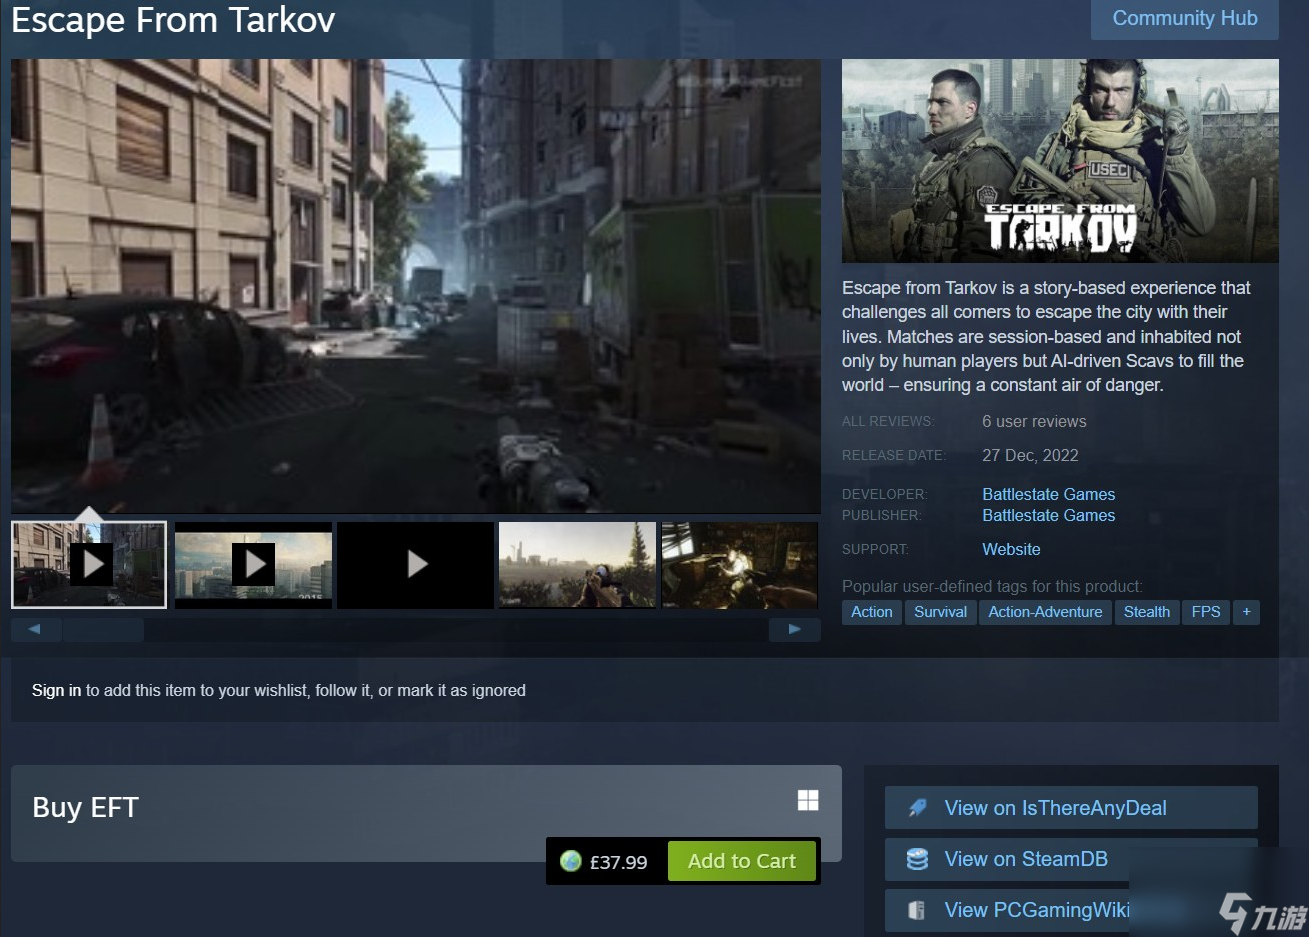Open the dark interior screenshot thumbnail
Image resolution: width=1309 pixels, height=937 pixels.
pyautogui.click(x=740, y=565)
